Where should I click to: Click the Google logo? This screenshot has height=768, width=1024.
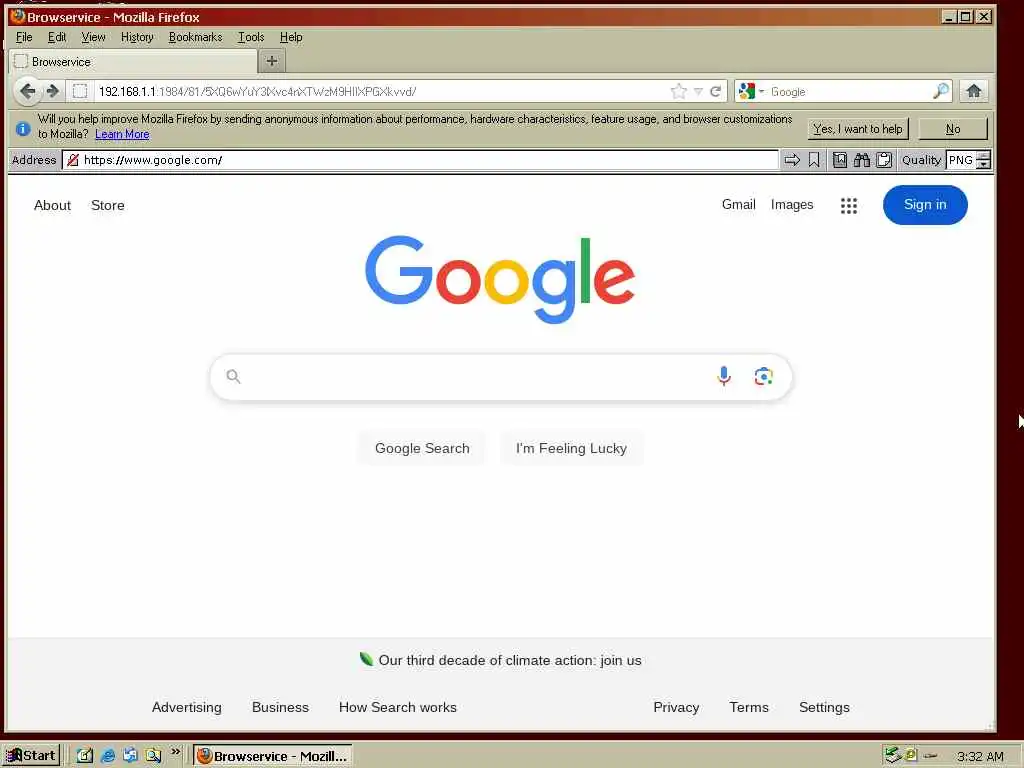click(x=500, y=279)
